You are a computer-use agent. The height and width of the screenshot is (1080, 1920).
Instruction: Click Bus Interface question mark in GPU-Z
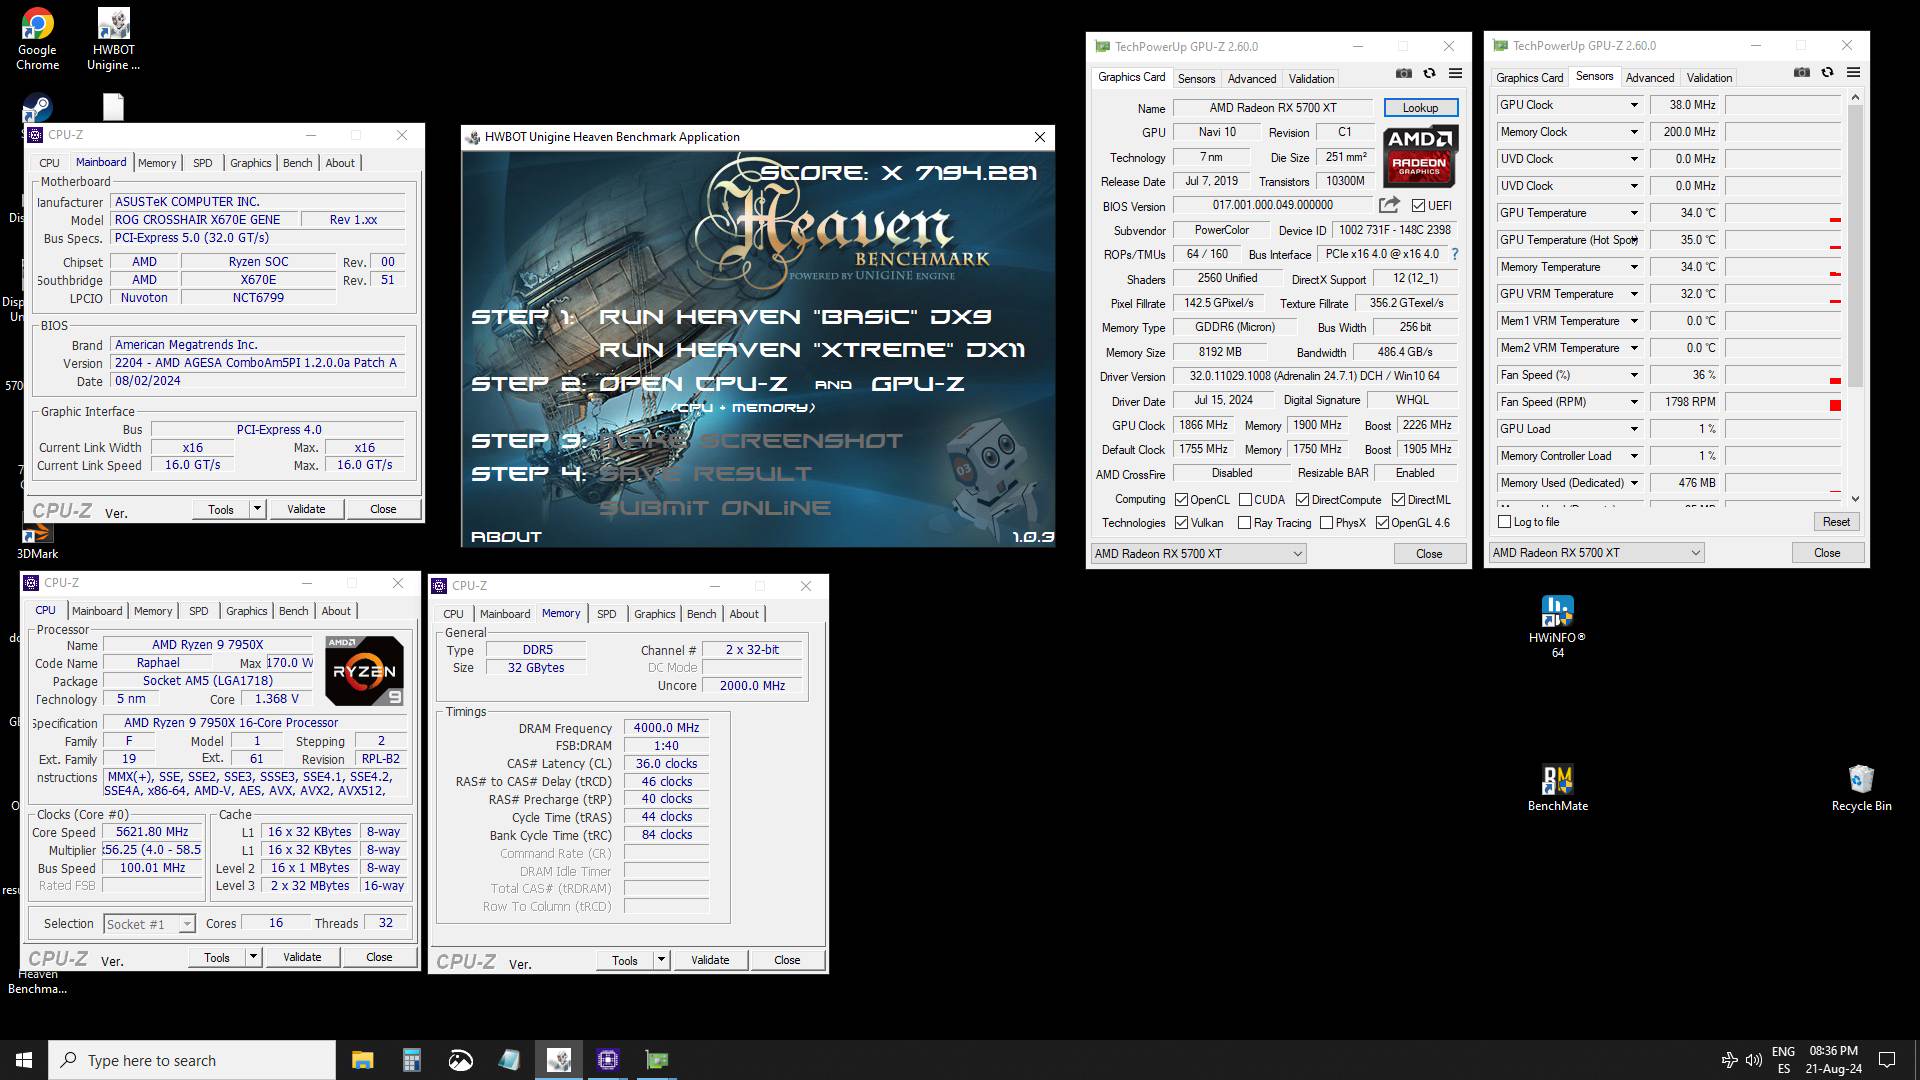1455,254
